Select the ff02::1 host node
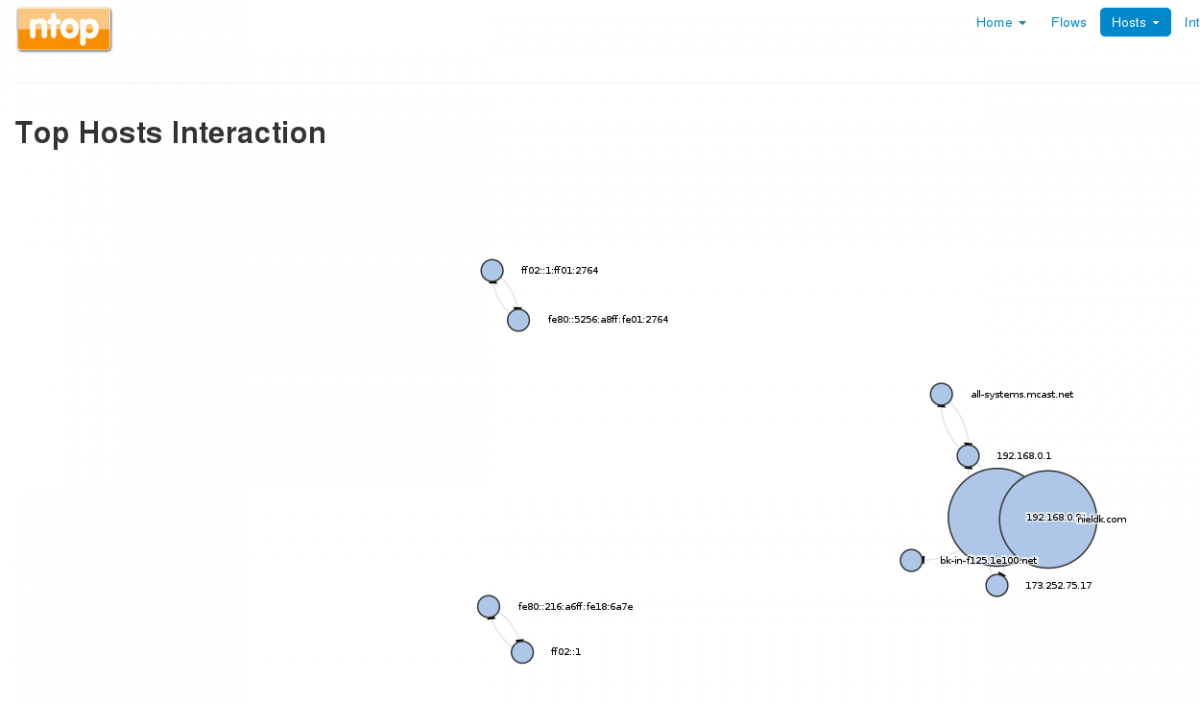The width and height of the screenshot is (1200, 704). coord(522,652)
